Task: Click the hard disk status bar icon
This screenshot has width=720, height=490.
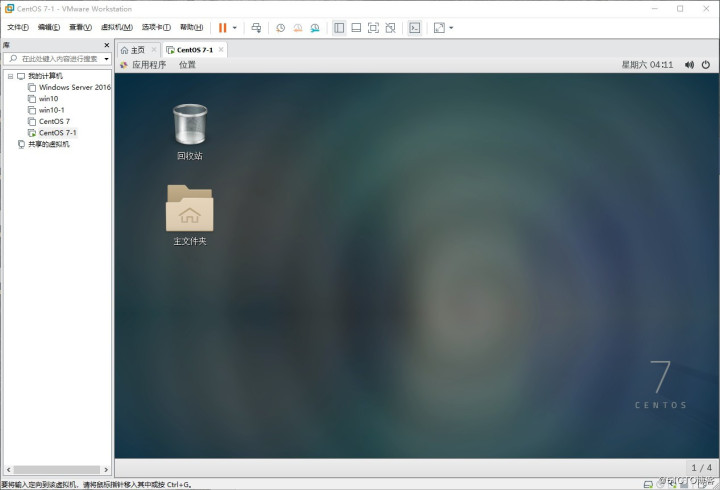Action: click(x=648, y=484)
